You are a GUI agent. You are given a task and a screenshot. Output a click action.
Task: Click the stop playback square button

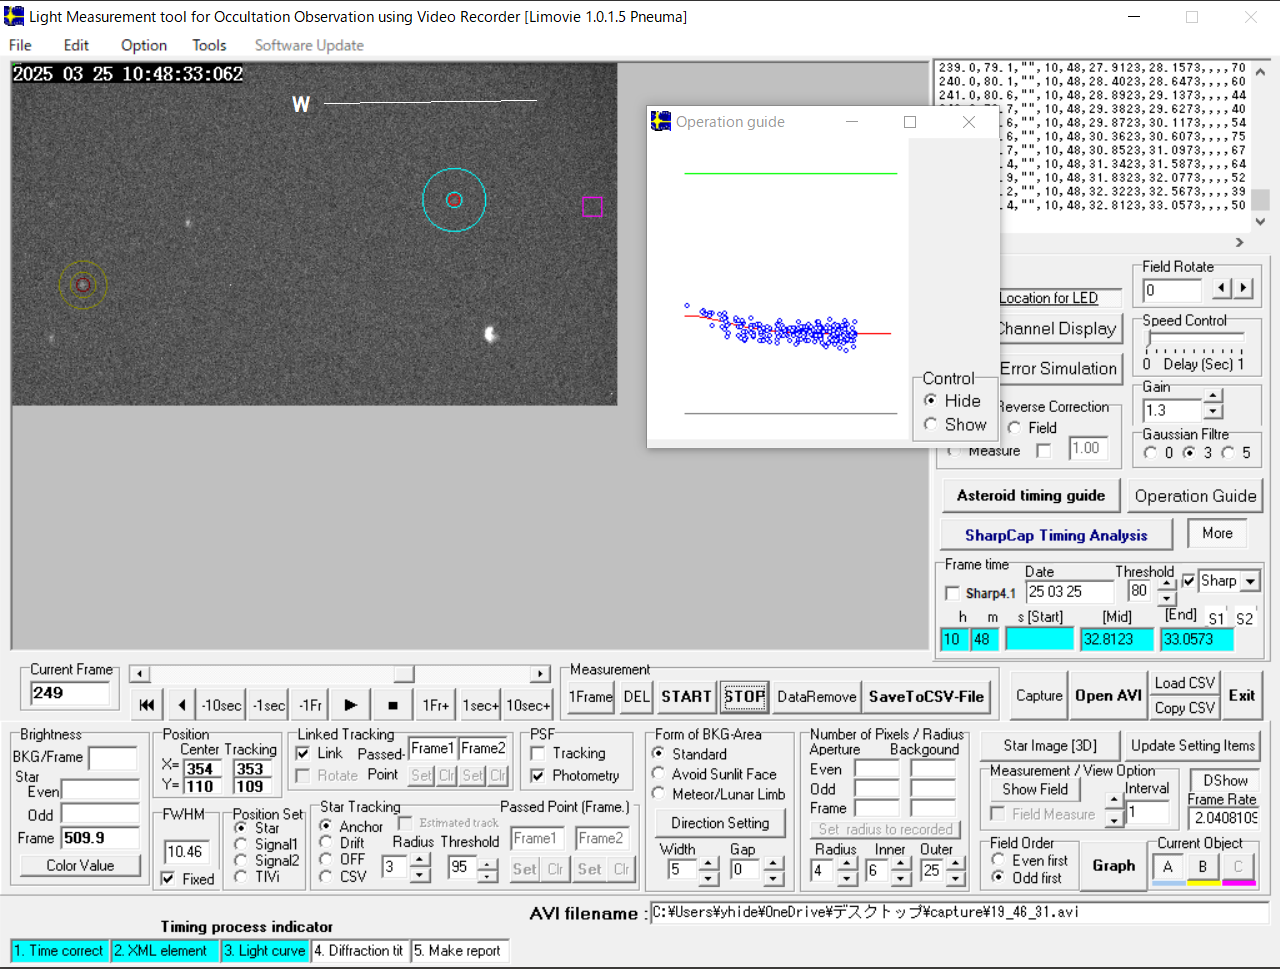pos(393,705)
